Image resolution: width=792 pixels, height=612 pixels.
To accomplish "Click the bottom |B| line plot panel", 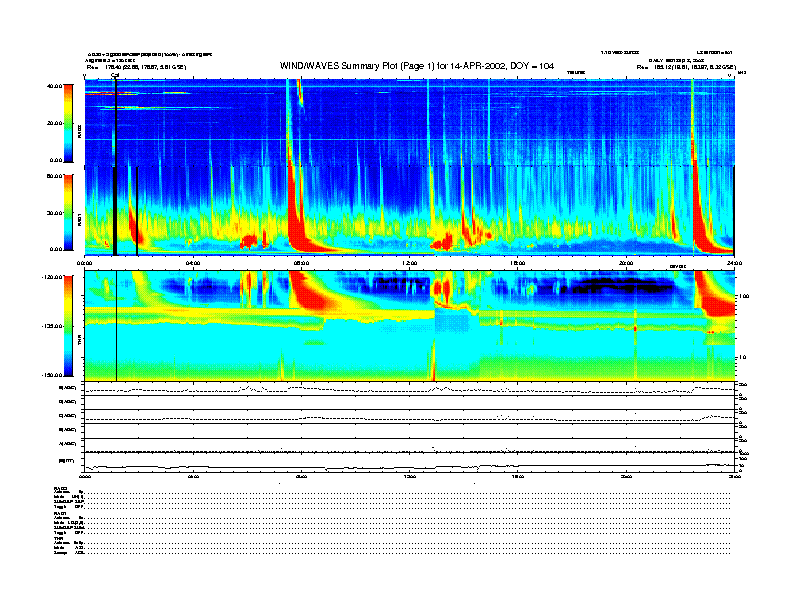I will (410, 463).
